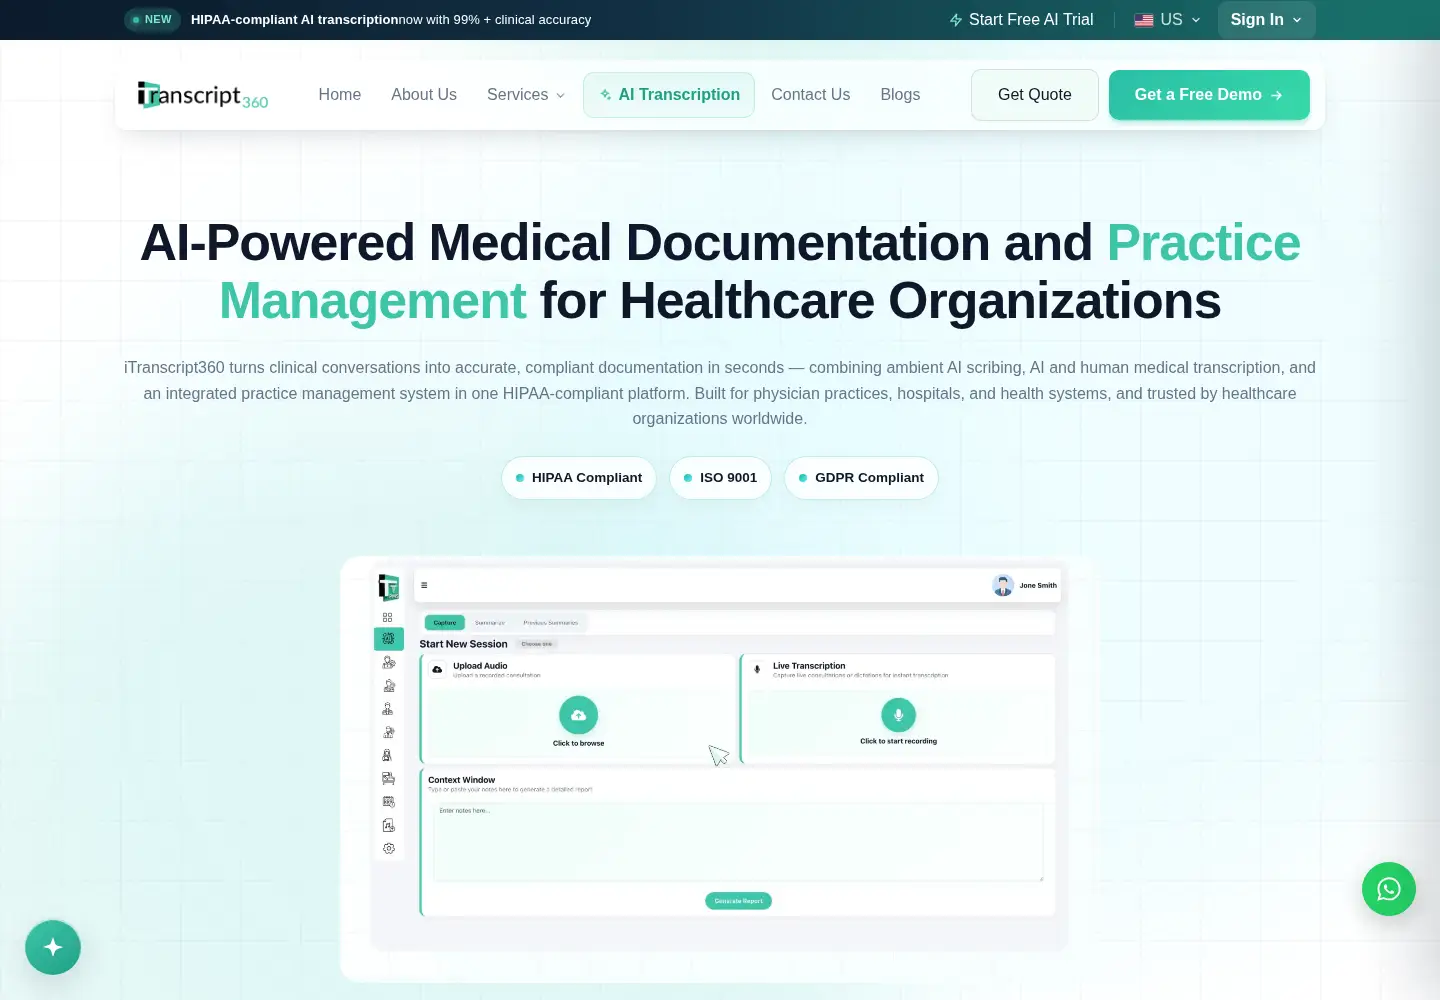Screen dimensions: 1440x1000
Task: Open the US region selector
Action: (x=1167, y=20)
